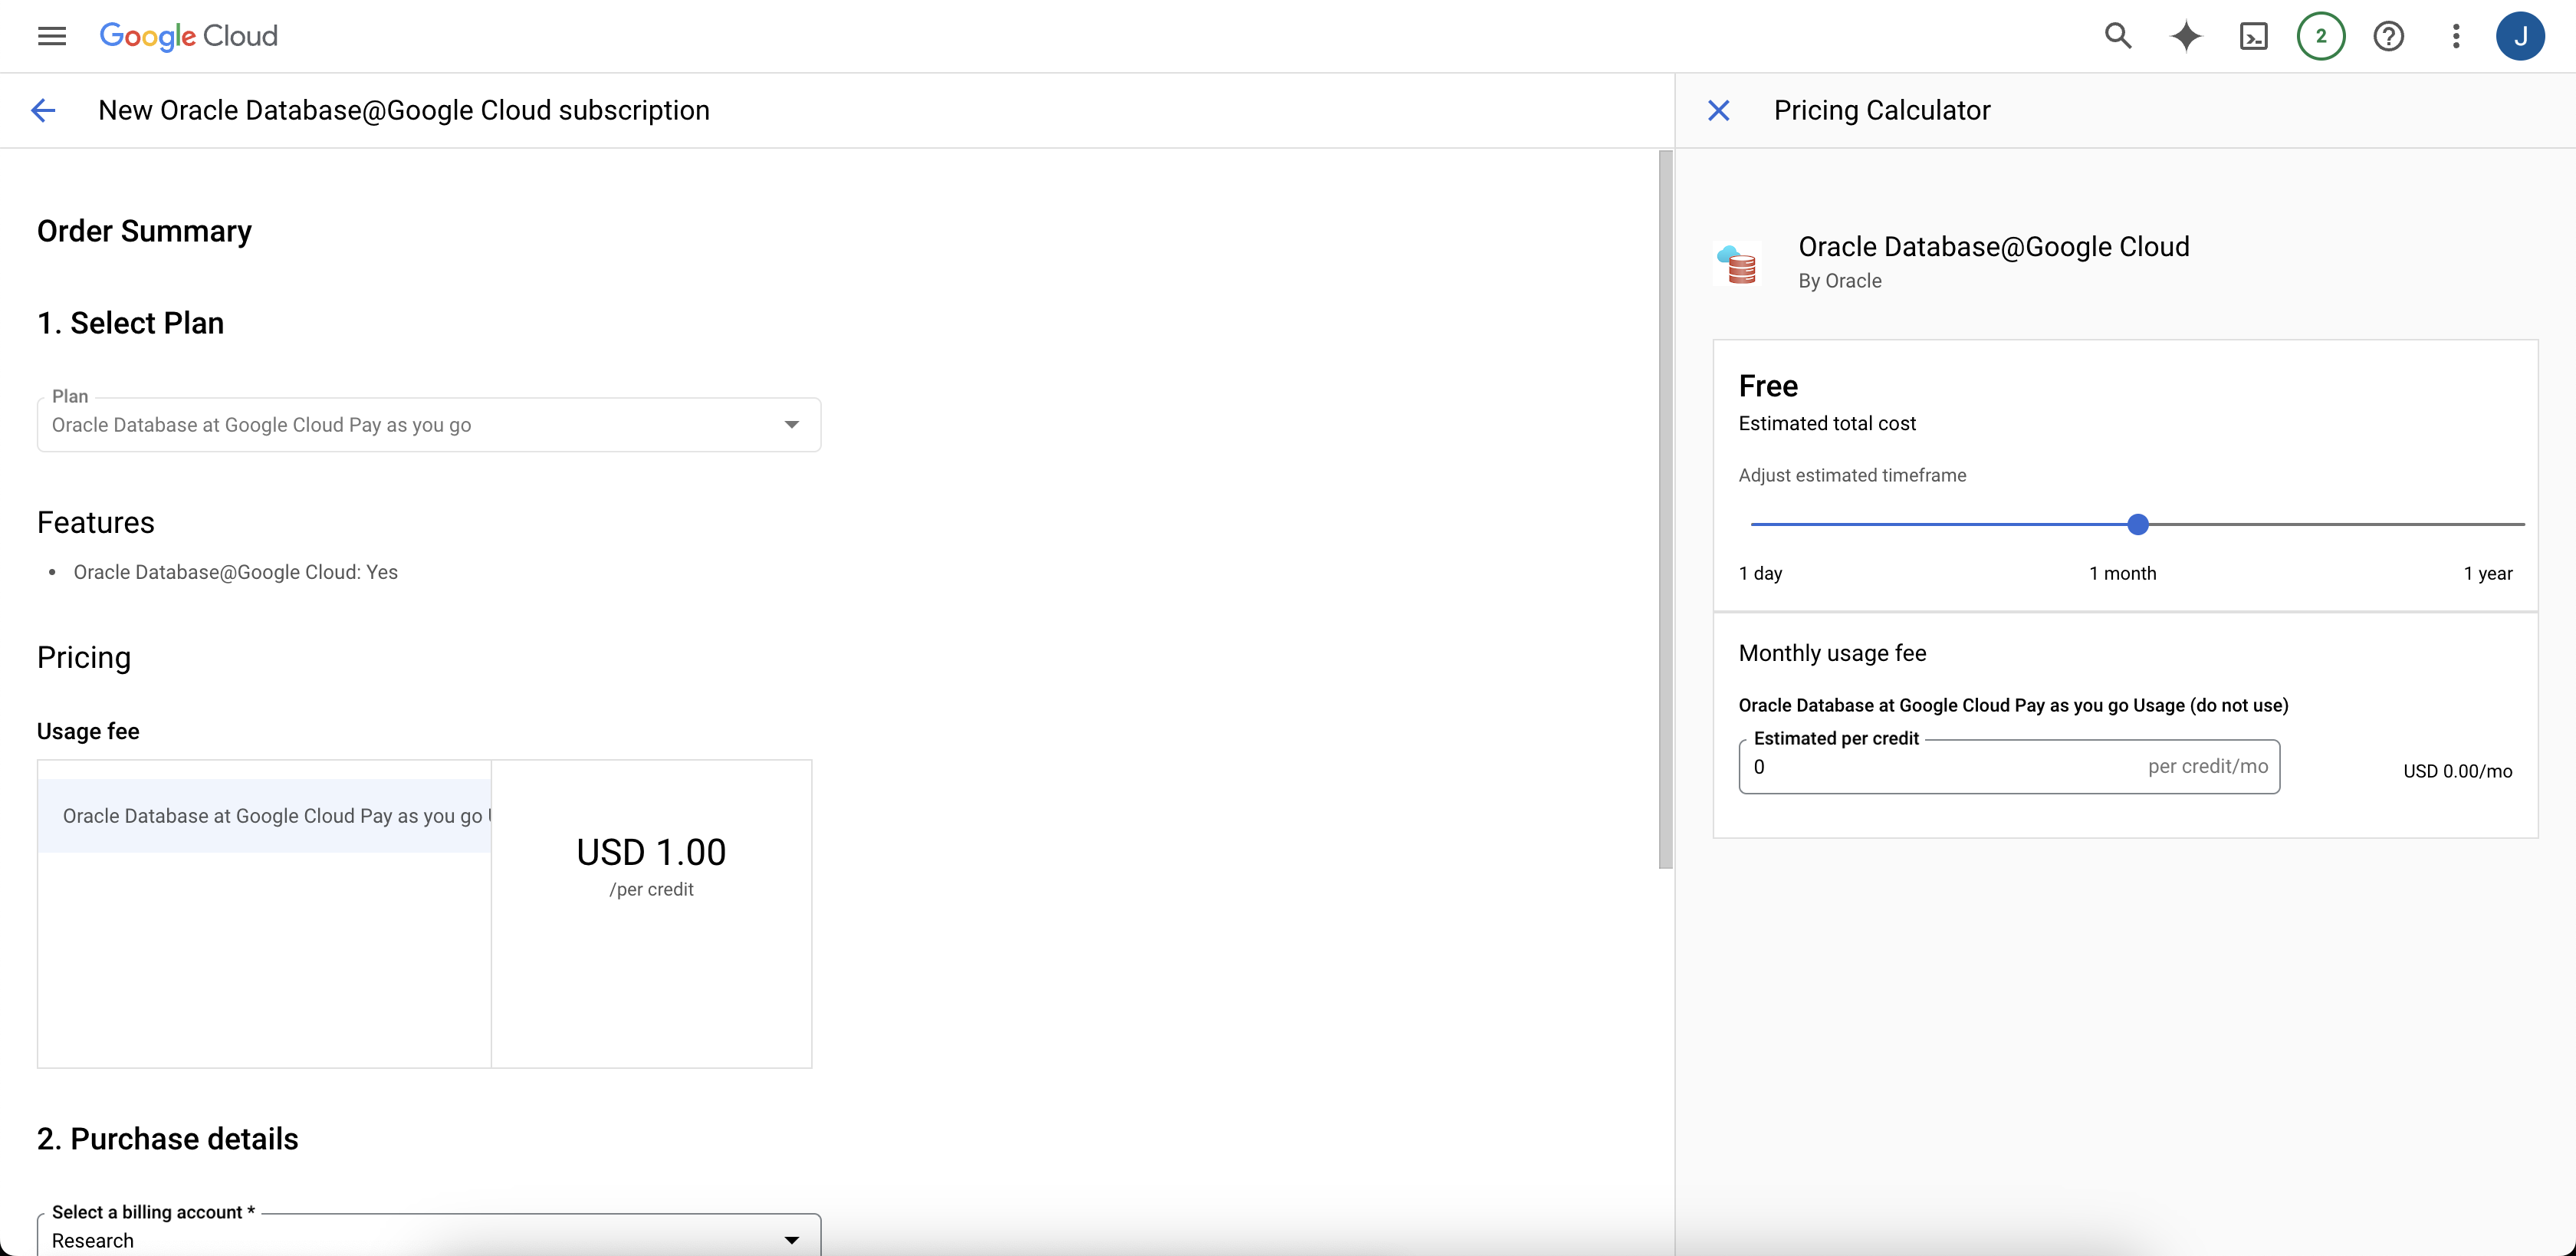This screenshot has height=1256, width=2576.
Task: Click the Oracle Database@Google Cloud title link
Action: coord(1993,246)
